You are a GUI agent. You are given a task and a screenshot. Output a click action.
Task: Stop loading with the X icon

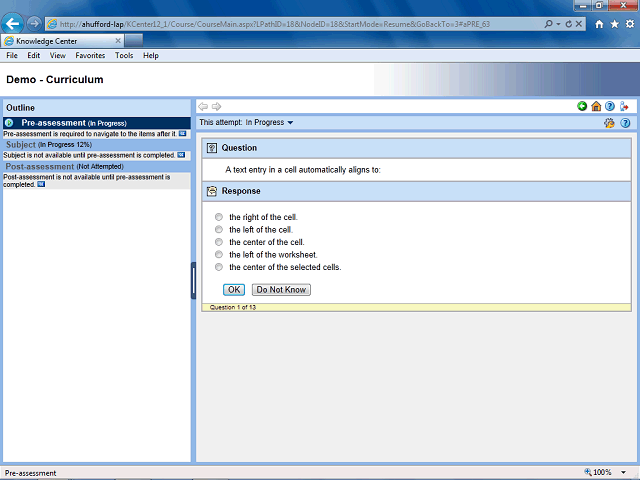[579, 24]
